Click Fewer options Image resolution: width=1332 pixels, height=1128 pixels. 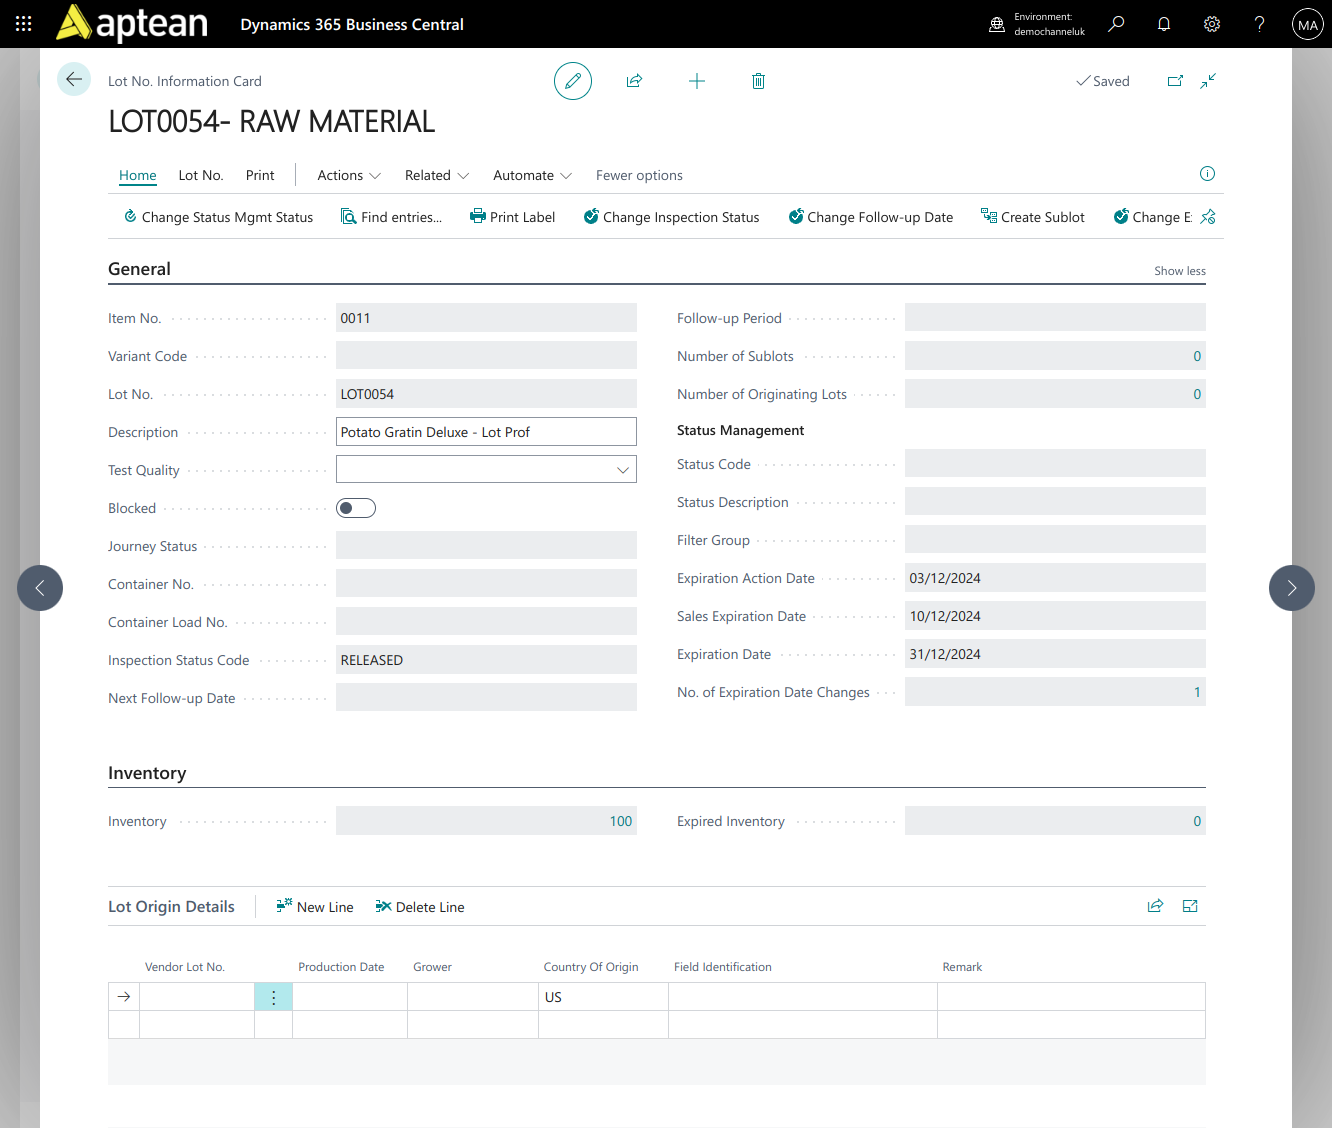[x=639, y=175]
